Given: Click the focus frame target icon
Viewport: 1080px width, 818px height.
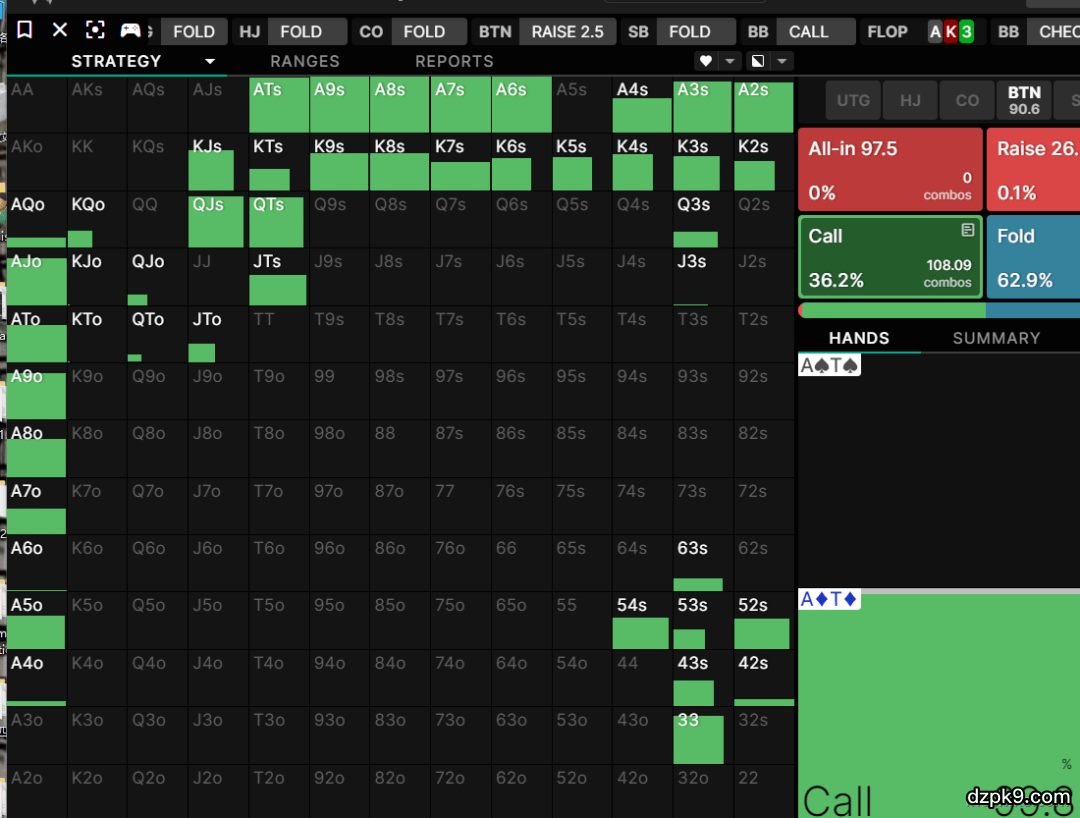Looking at the screenshot, I should coord(94,30).
